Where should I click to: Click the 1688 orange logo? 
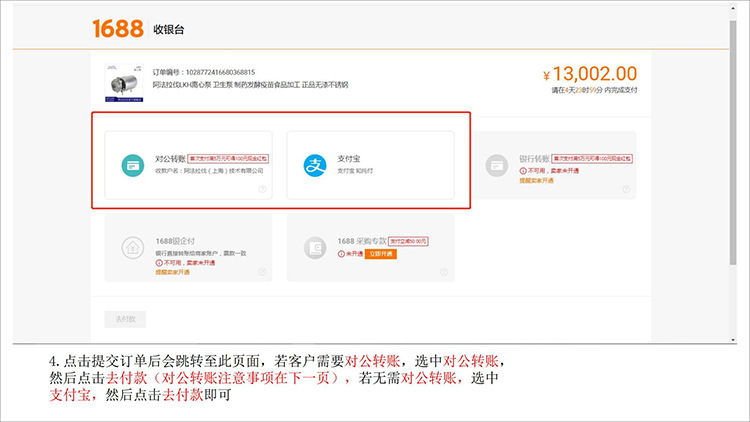[x=118, y=29]
